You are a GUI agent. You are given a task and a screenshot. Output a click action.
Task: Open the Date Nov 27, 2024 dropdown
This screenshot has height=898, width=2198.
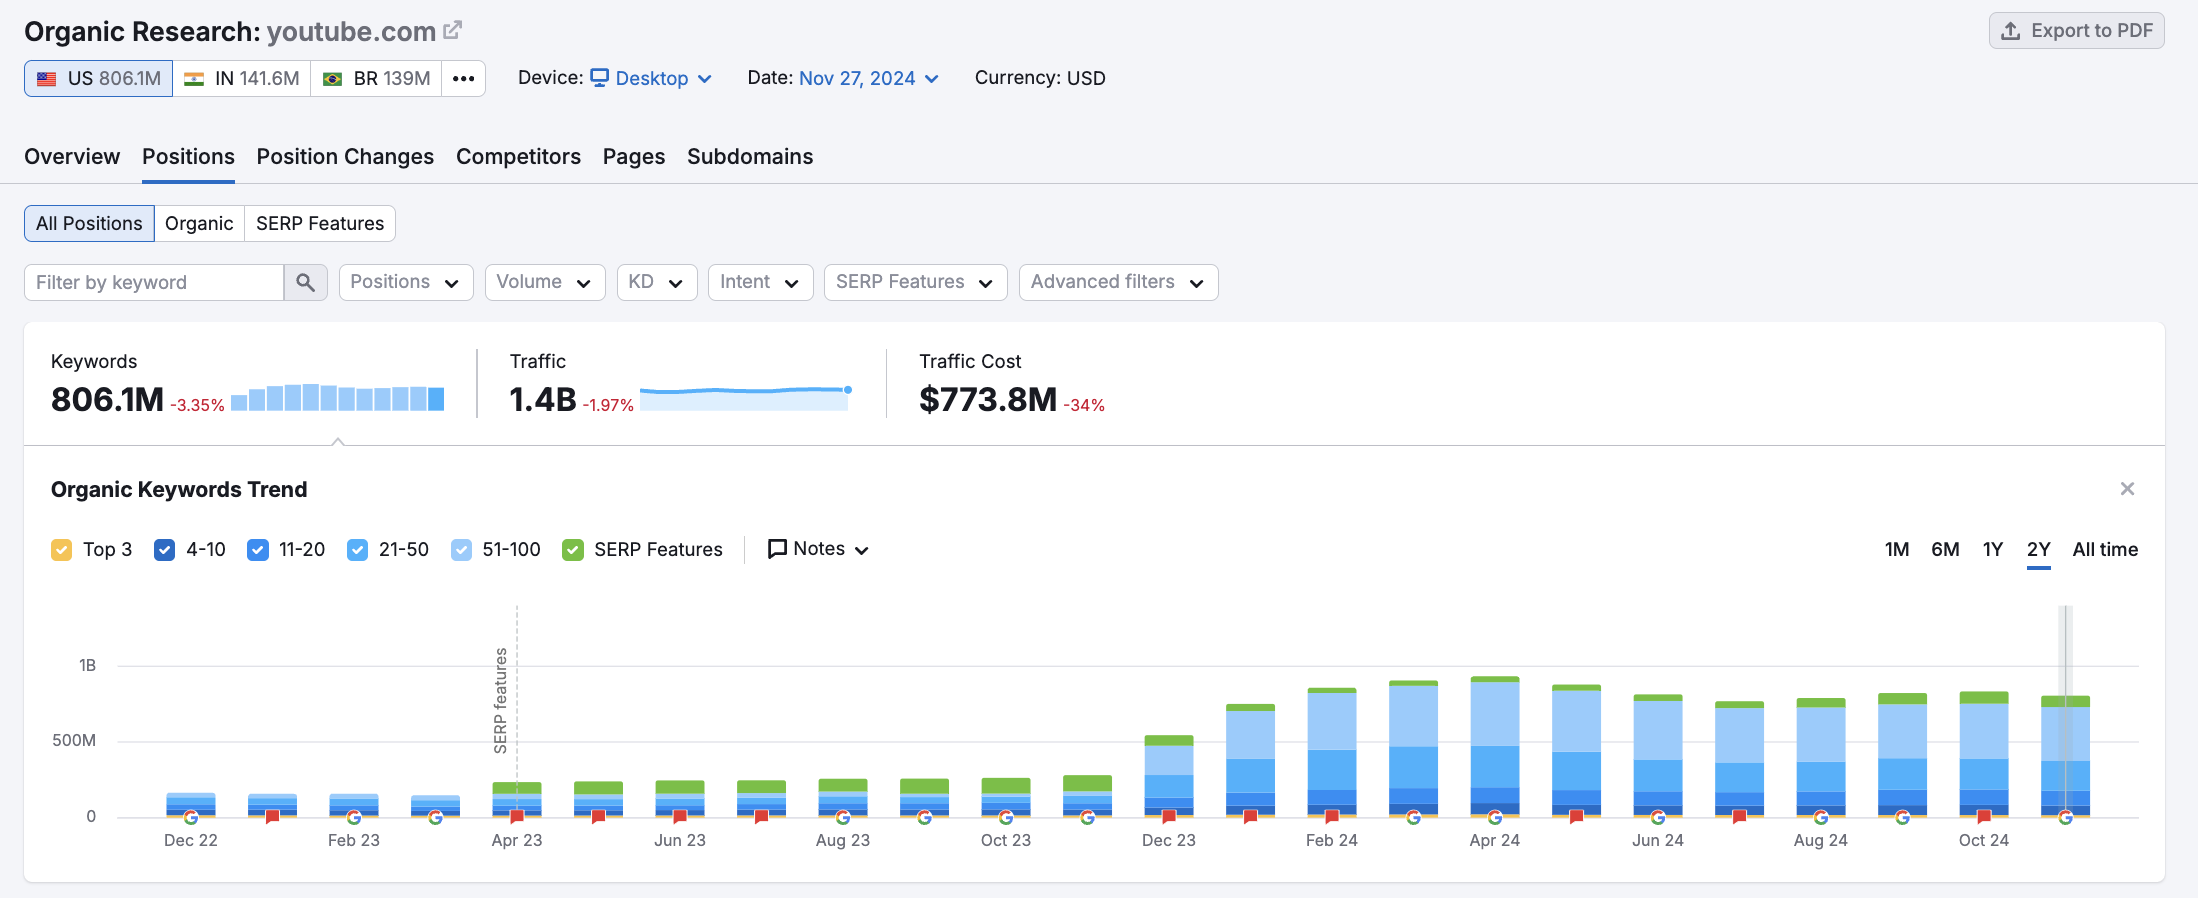click(869, 78)
